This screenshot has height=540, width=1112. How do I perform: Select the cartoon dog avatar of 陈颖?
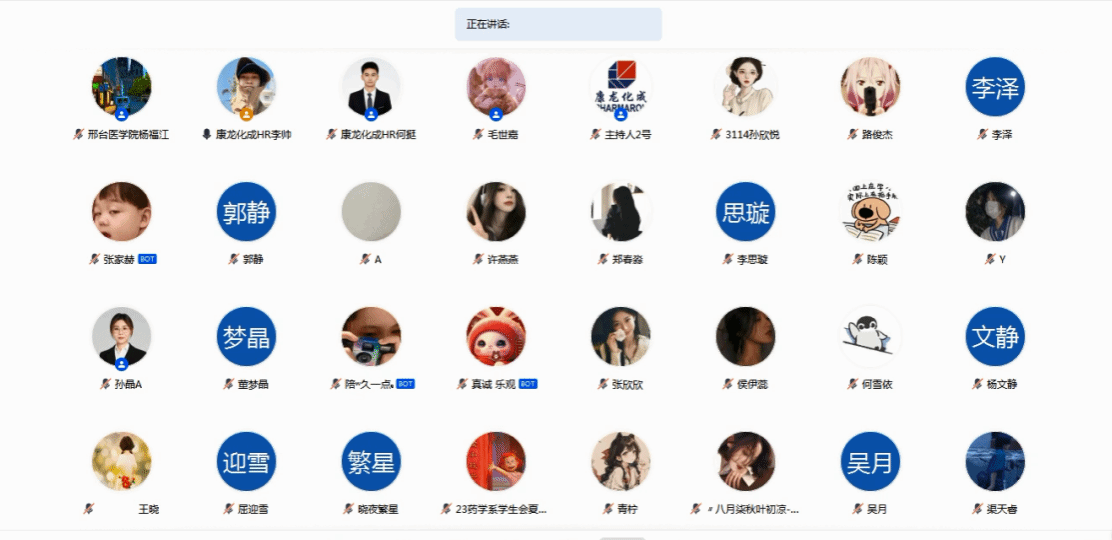click(870, 211)
